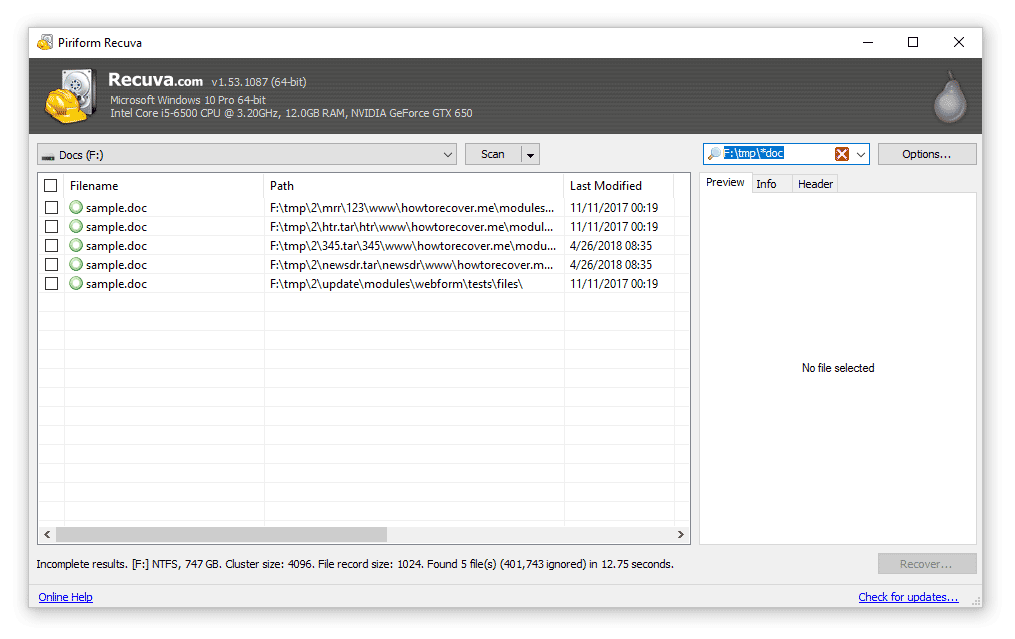The image size is (1015, 639).
Task: Select date 11/11/2017 00:19 in htr.tar row
Action: 614,227
